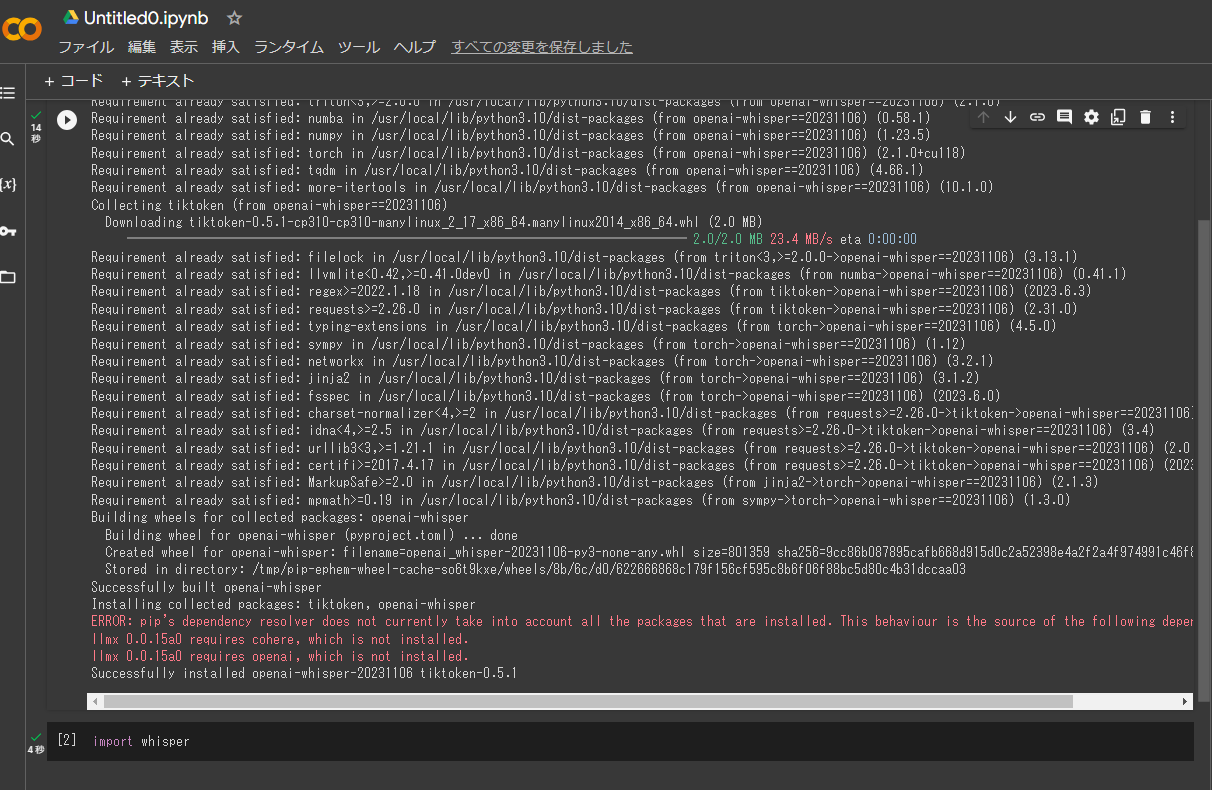This screenshot has height=790, width=1212.
Task: Open the ツール menu
Action: point(359,47)
